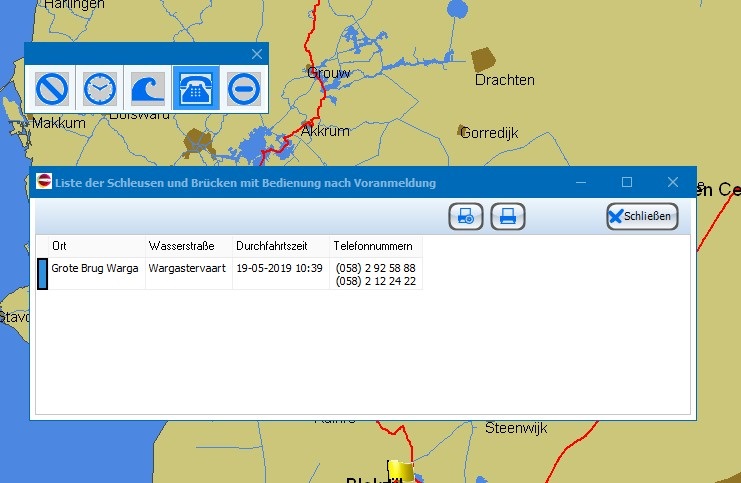Select the blue wave tide icon
The image size is (741, 483).
(147, 89)
